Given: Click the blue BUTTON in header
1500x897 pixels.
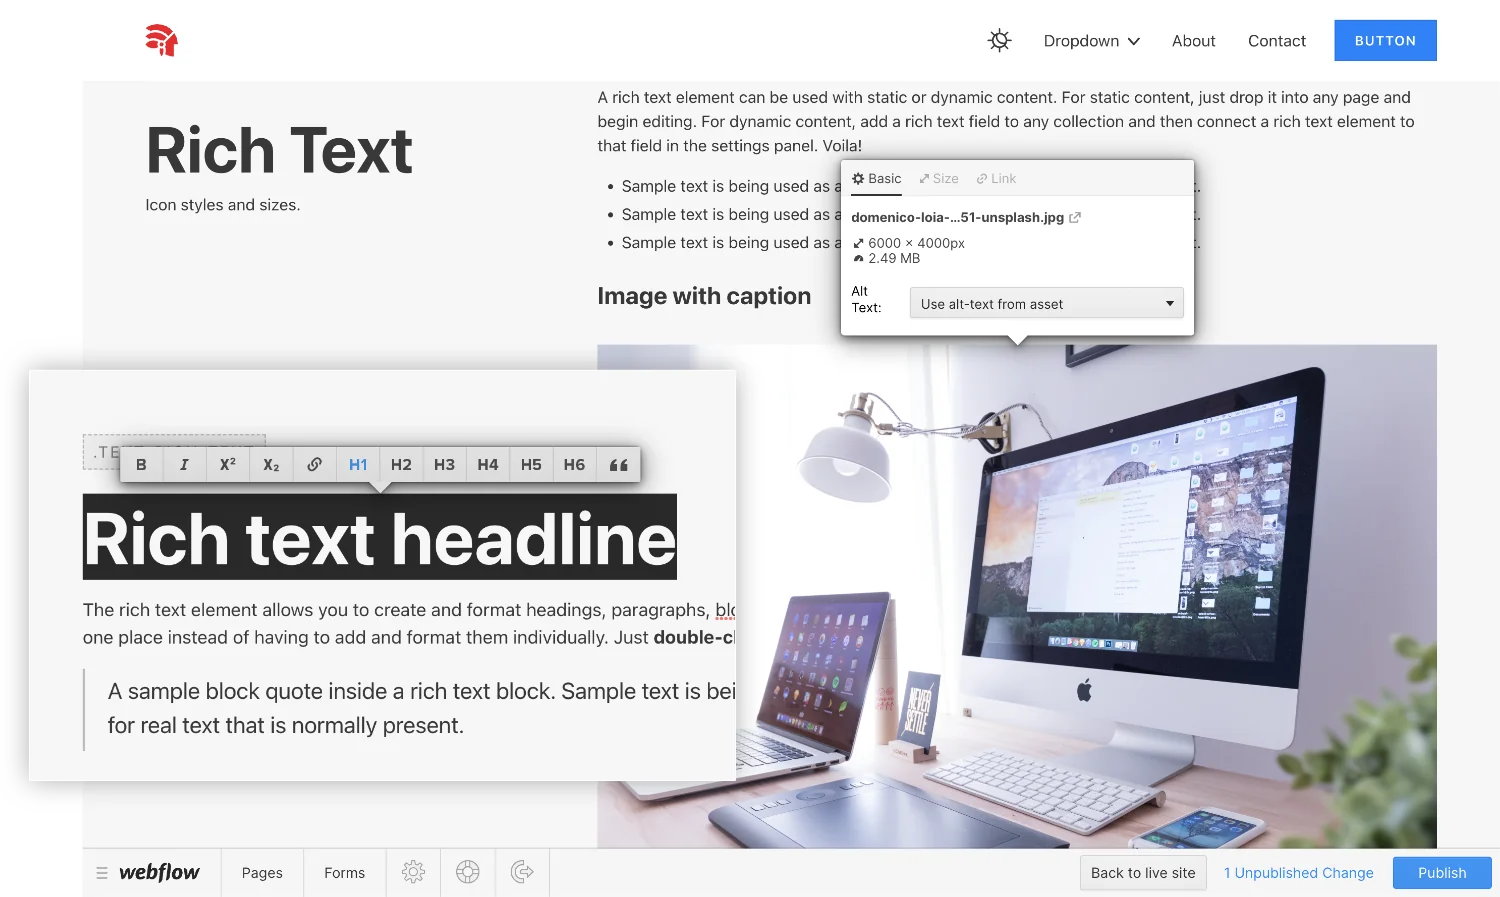Looking at the screenshot, I should click(x=1385, y=41).
